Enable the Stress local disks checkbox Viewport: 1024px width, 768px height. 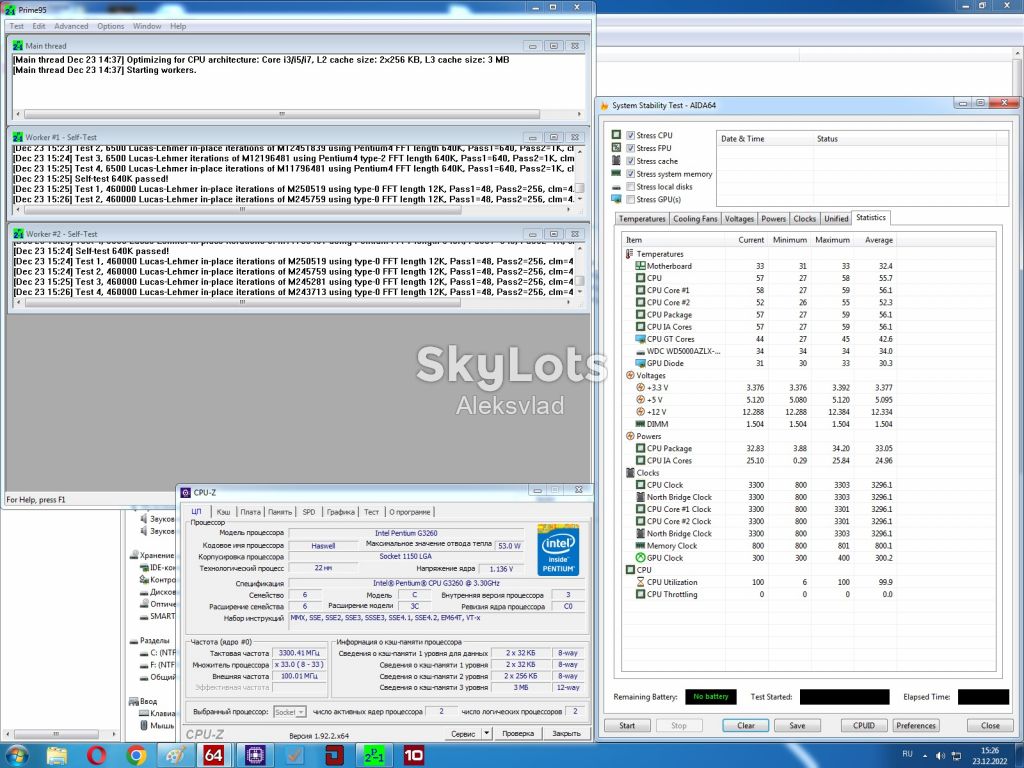tap(630, 187)
